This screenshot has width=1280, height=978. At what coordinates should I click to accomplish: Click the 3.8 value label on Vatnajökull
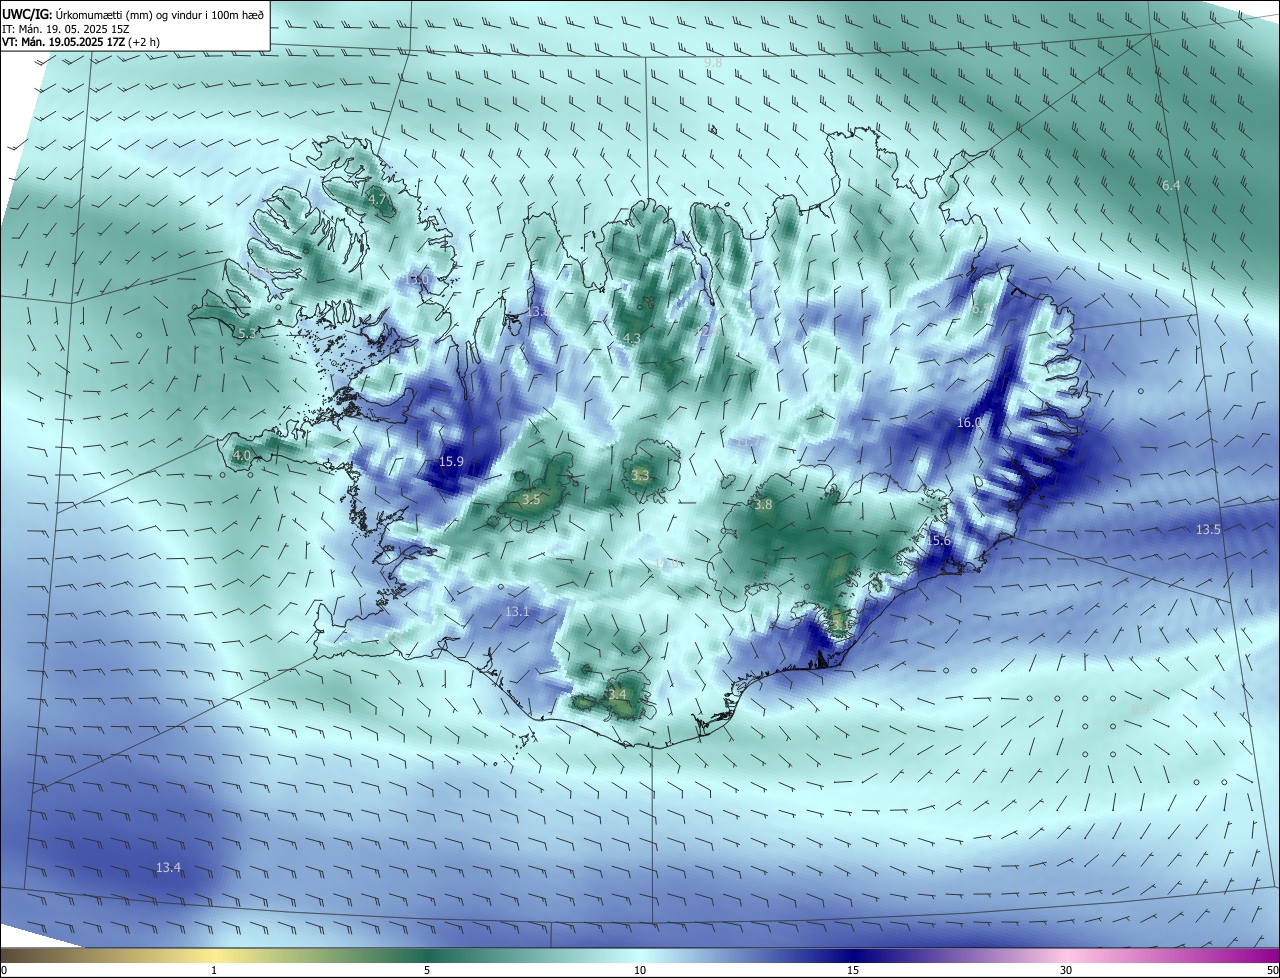pyautogui.click(x=763, y=505)
